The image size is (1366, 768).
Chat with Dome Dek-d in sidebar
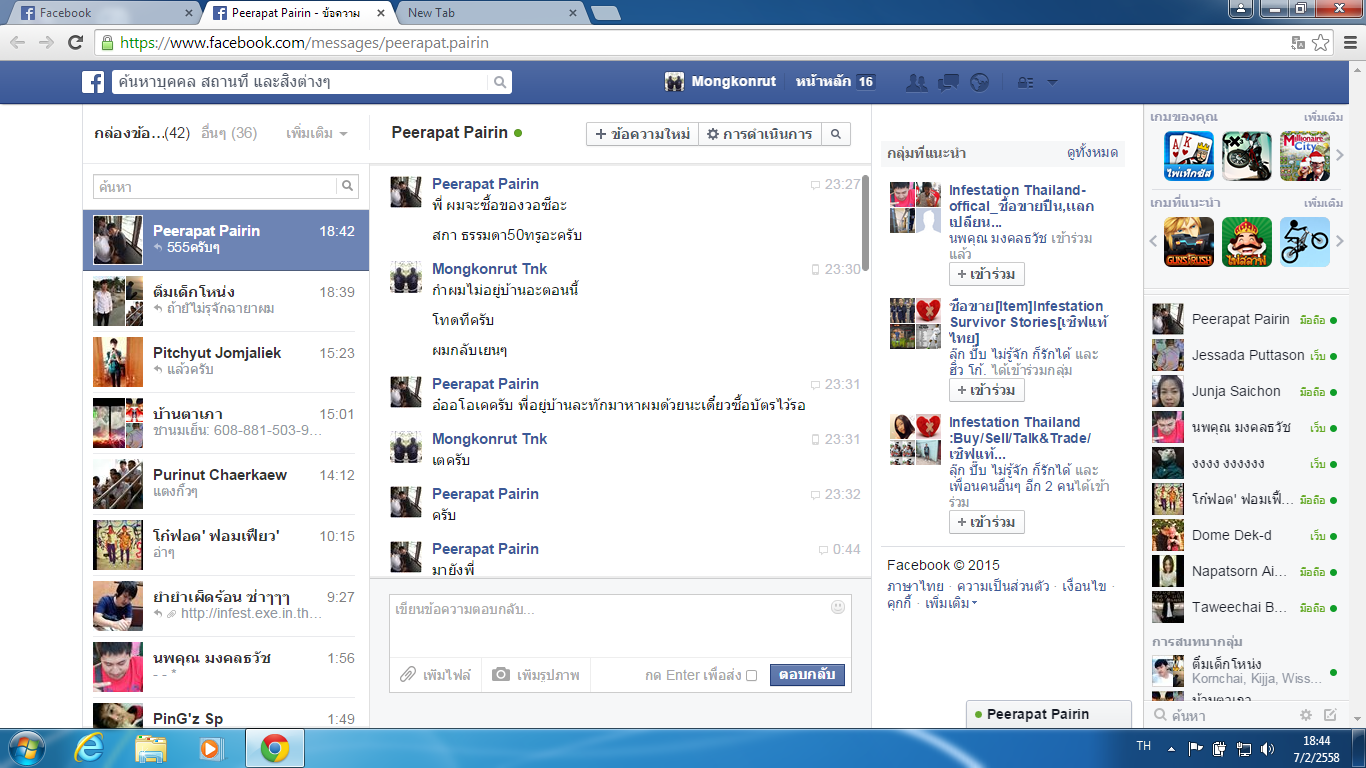(1245, 535)
